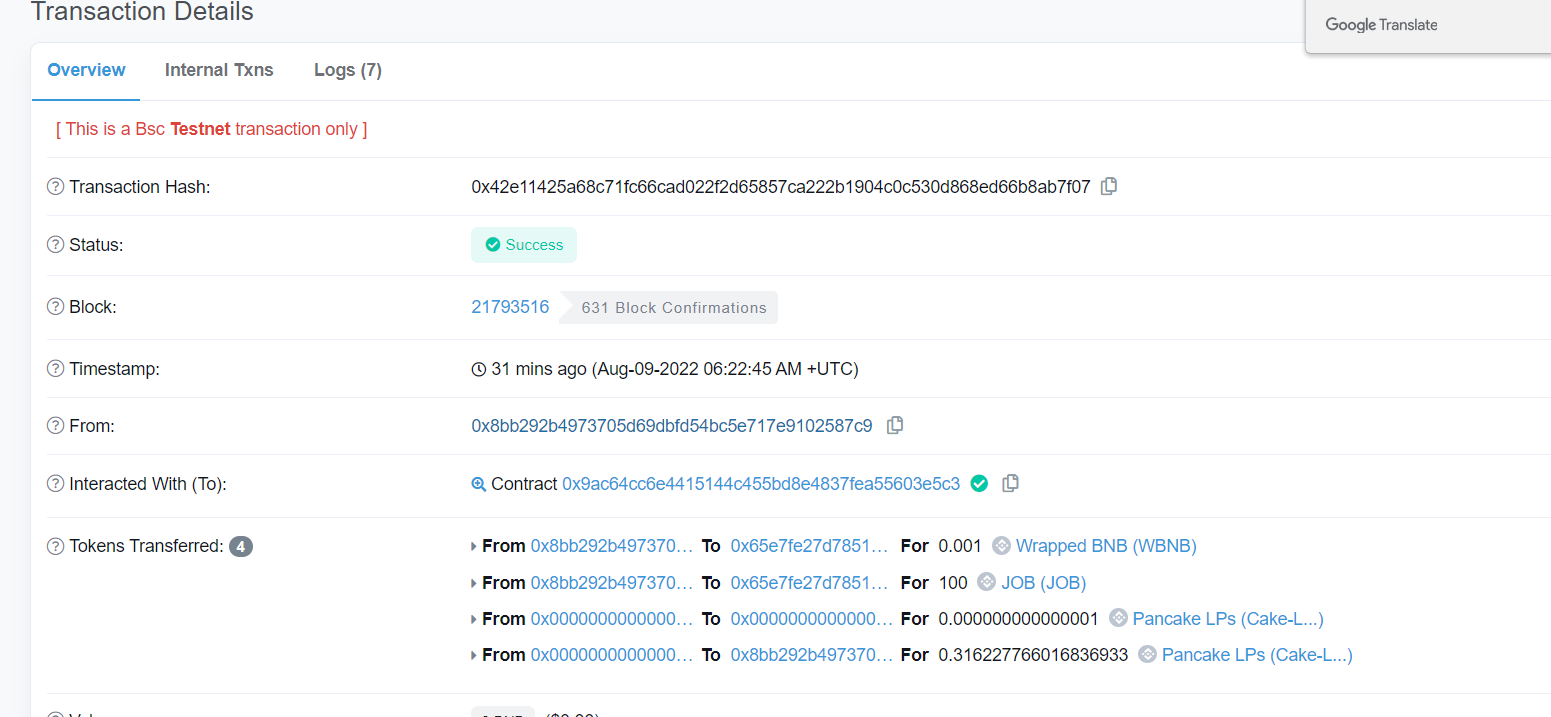This screenshot has height=717, width=1551.
Task: Open zero From address in 0.316227766016836933 row
Action: click(612, 654)
